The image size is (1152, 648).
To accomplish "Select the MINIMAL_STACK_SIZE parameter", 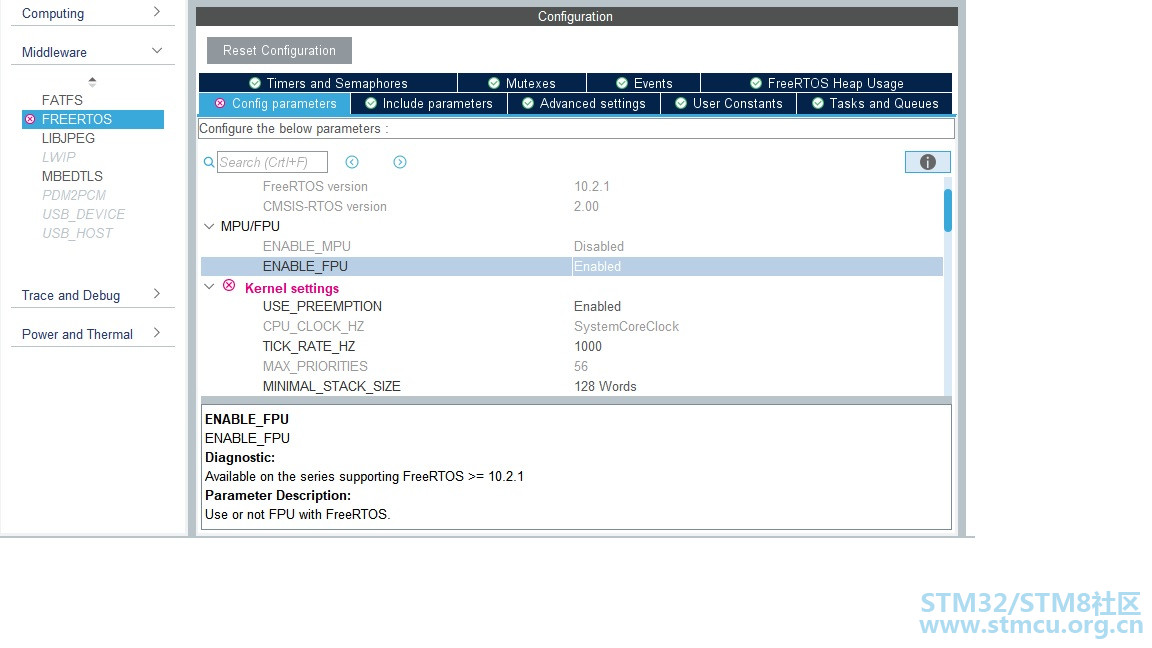I will (331, 386).
